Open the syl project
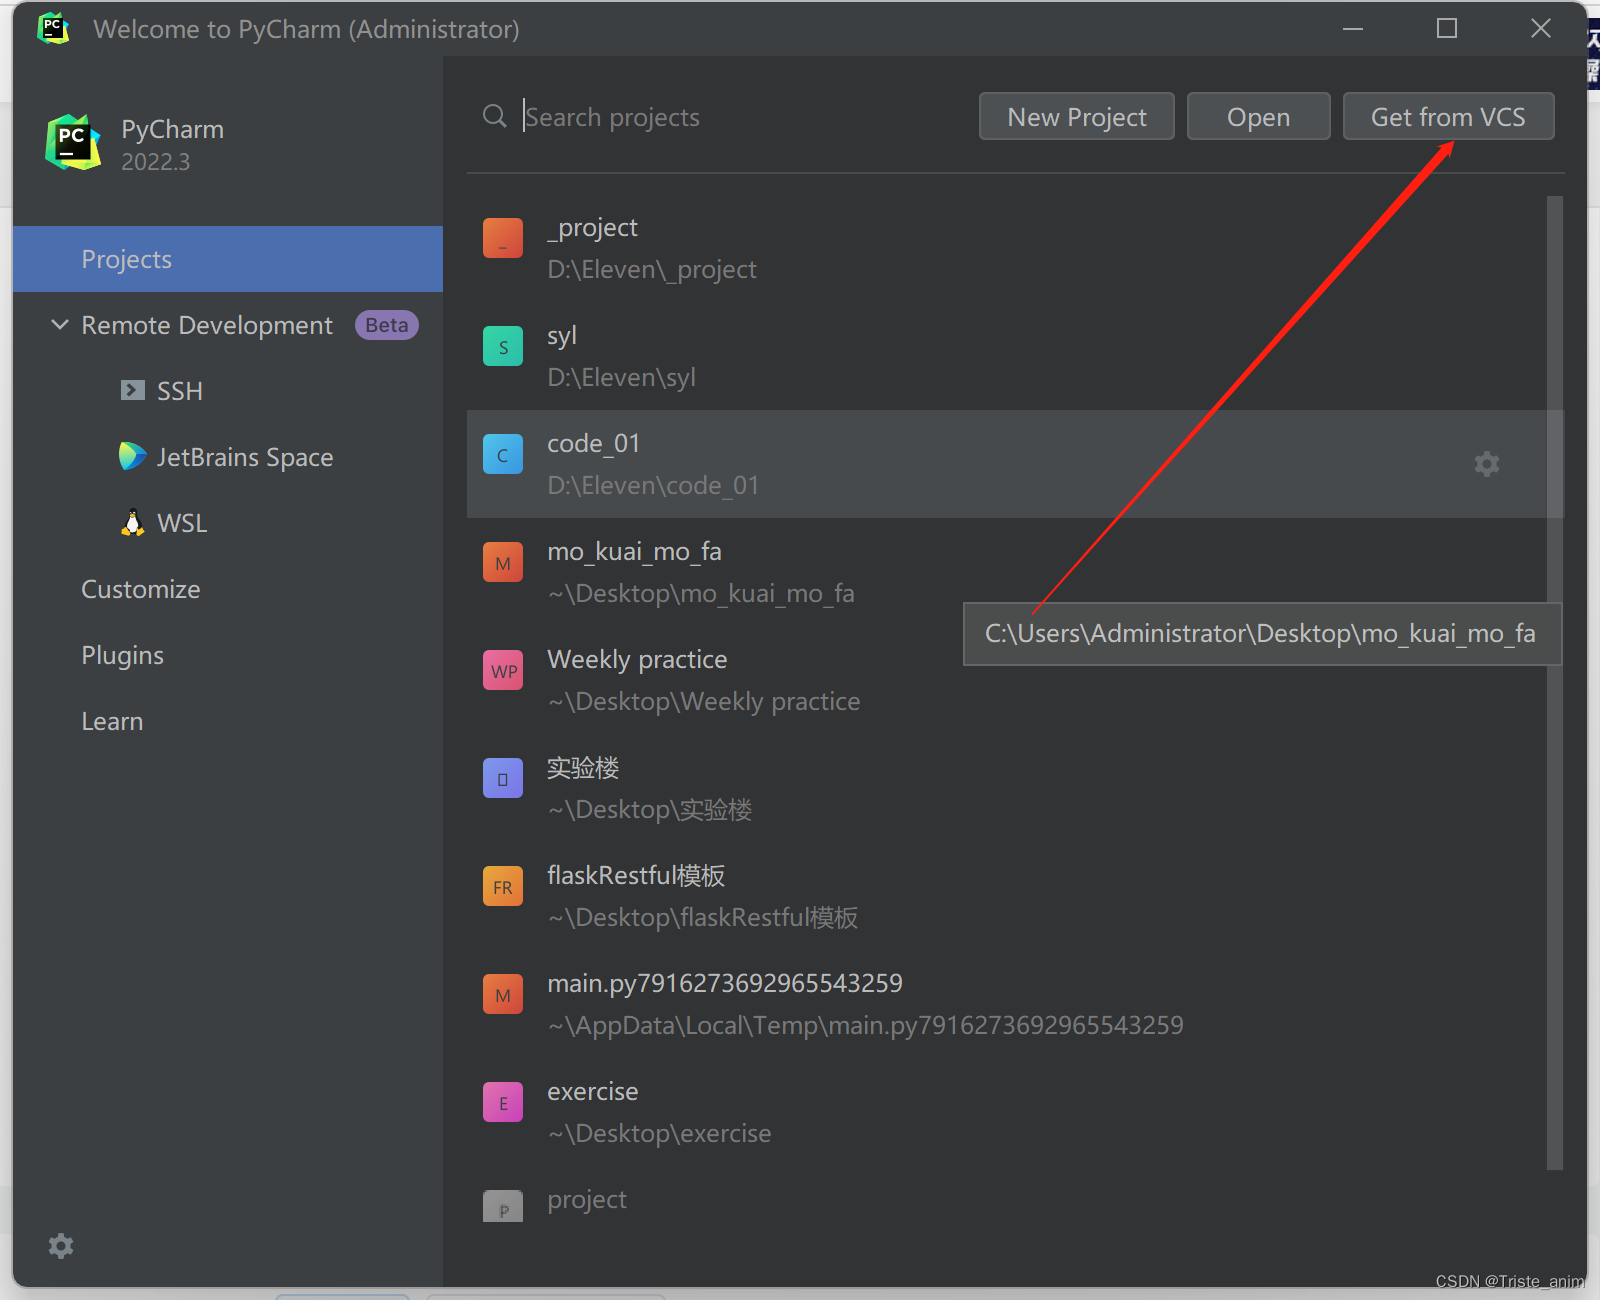The height and width of the screenshot is (1300, 1600). 1007,356
